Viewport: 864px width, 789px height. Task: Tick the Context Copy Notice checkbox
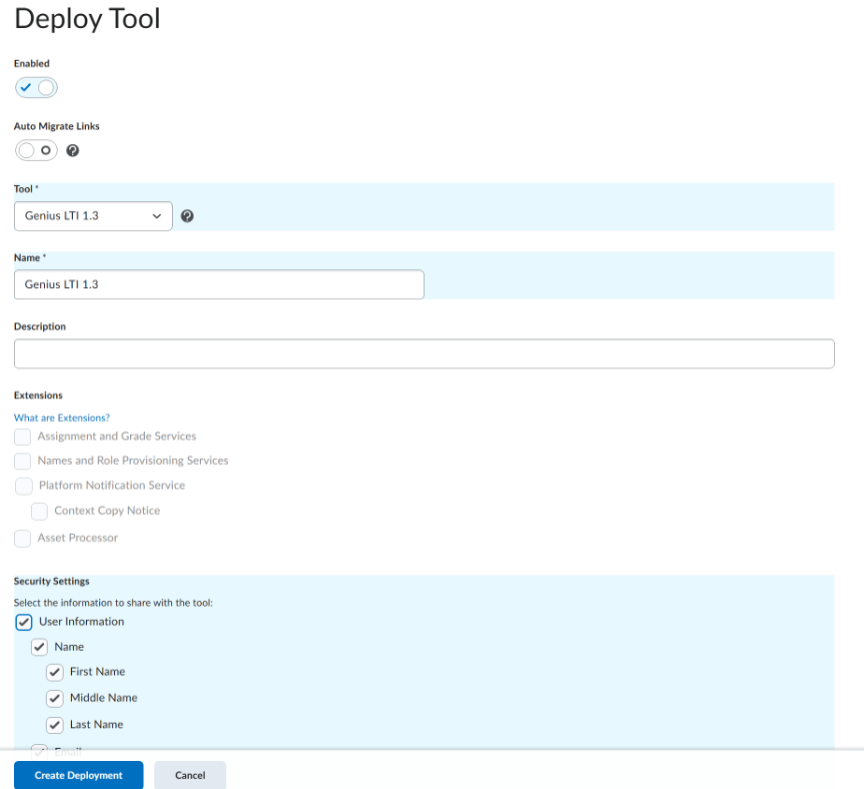[x=39, y=511]
